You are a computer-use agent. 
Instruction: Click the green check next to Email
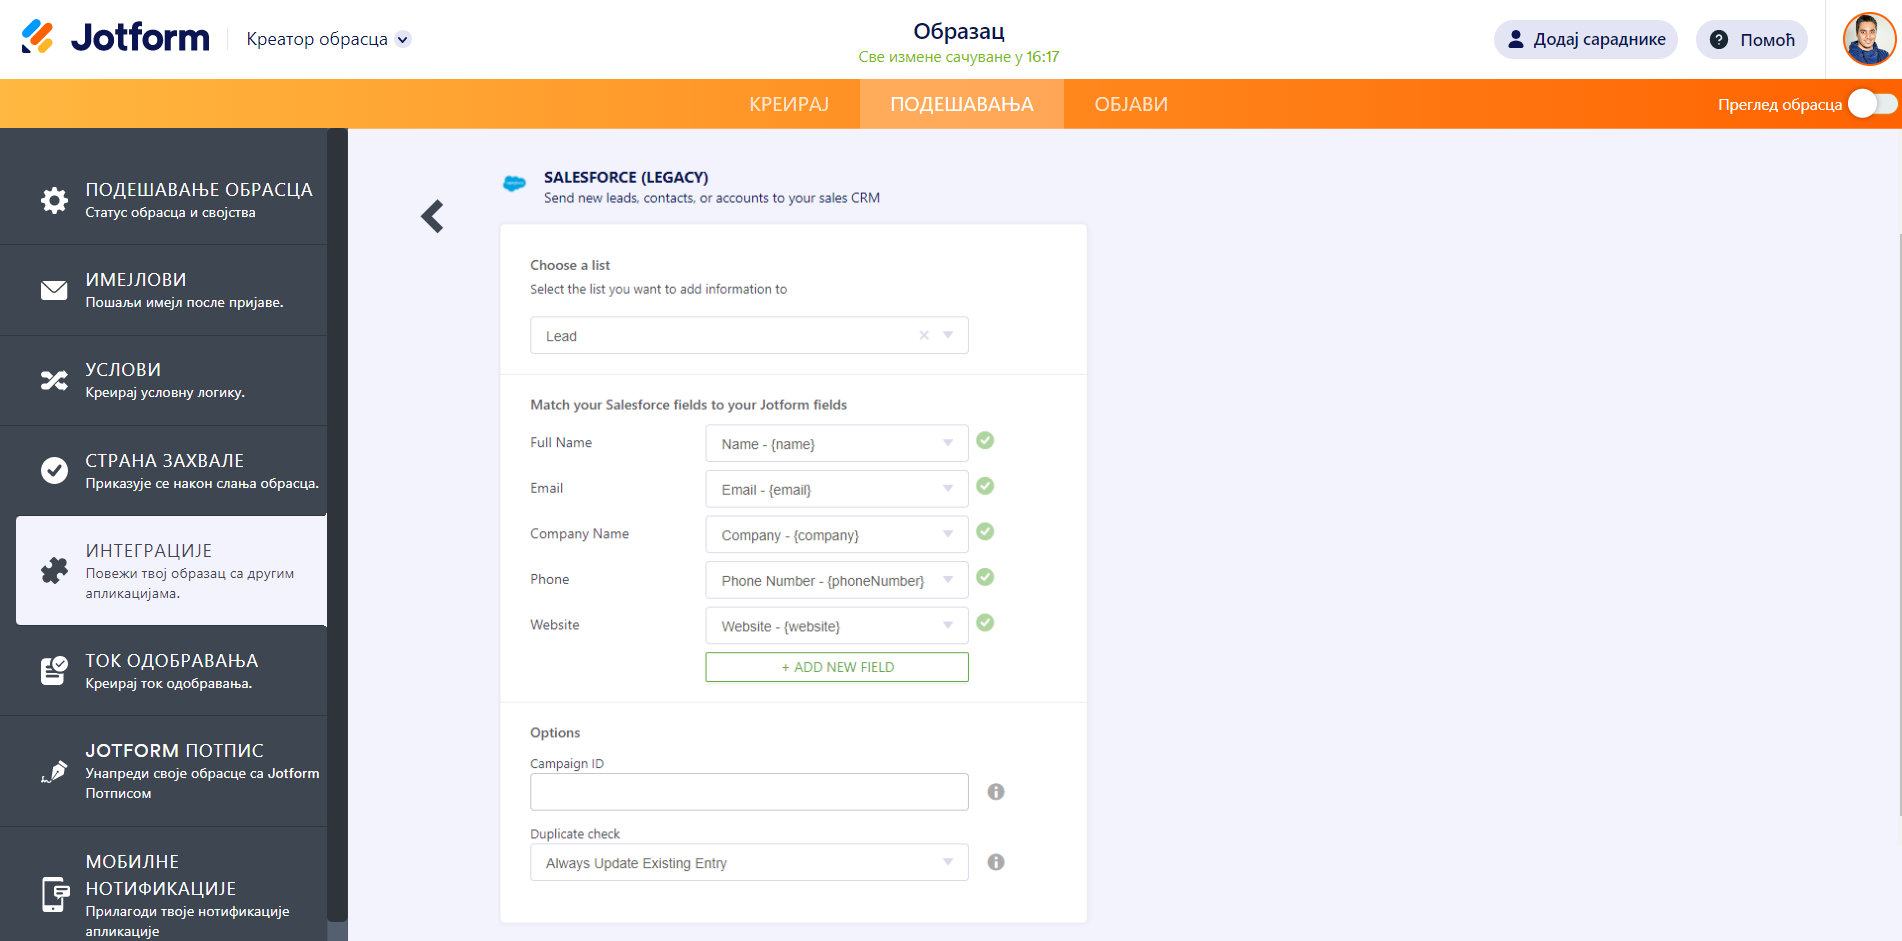[x=985, y=486]
